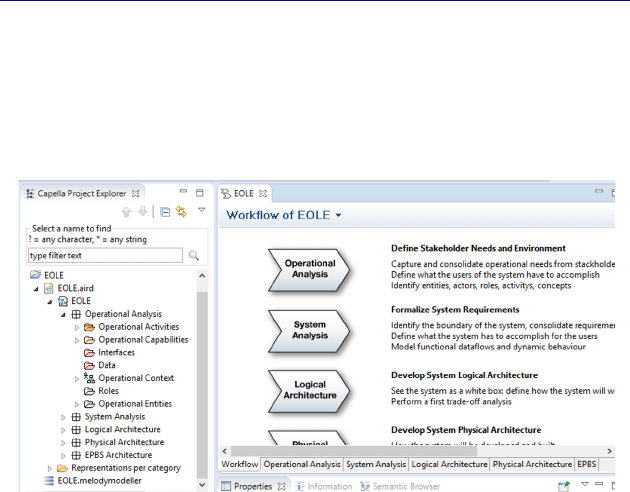Click the Operational Analysis workflow arrow button
Image resolution: width=630 pixels, height=492 pixels.
pos(309,269)
